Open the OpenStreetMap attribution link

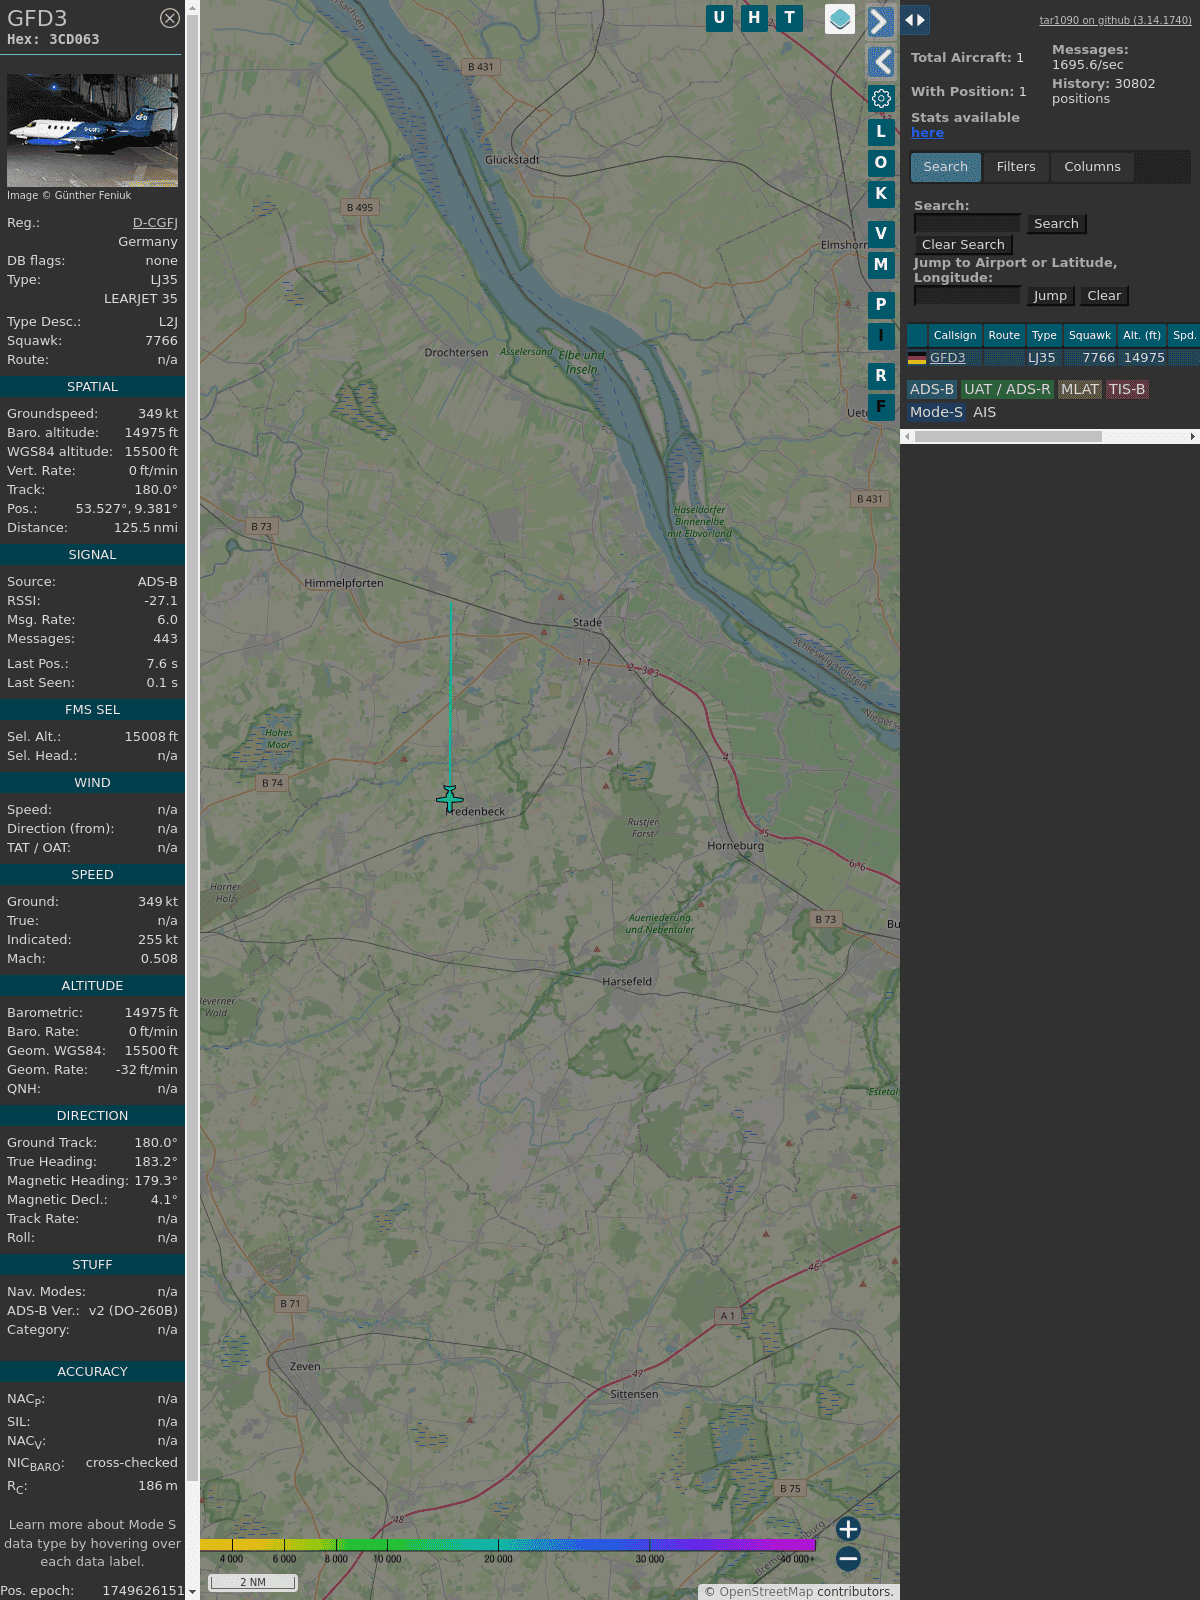coord(766,1592)
